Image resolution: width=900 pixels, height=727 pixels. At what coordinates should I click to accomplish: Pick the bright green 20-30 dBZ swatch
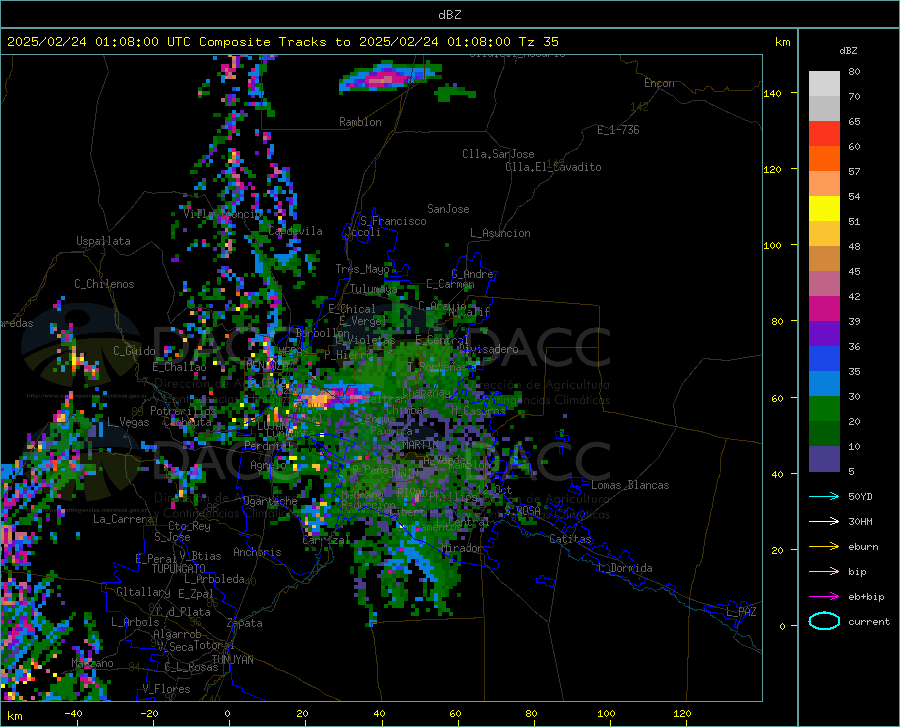pos(824,409)
